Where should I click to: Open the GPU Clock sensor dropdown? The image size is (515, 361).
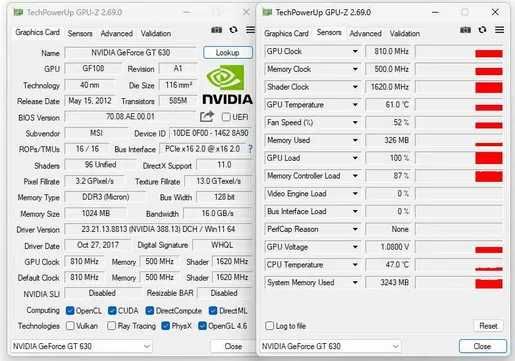pos(355,51)
